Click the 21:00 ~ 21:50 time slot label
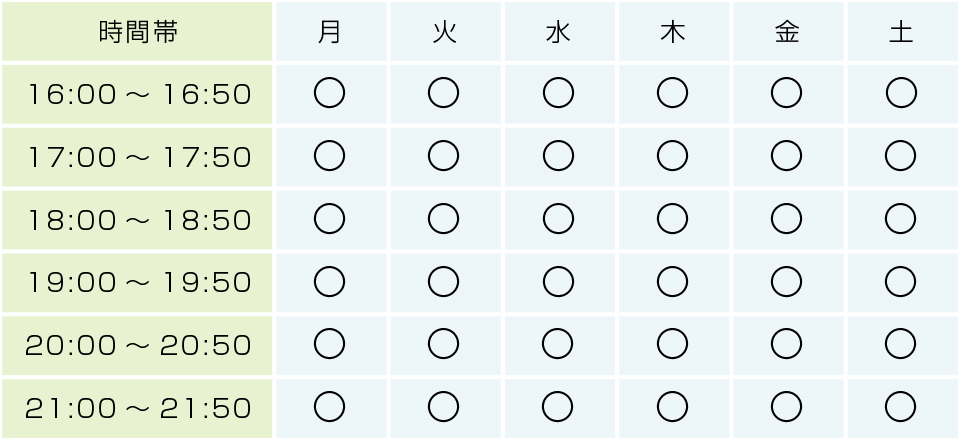960x440 pixels. pos(137,408)
